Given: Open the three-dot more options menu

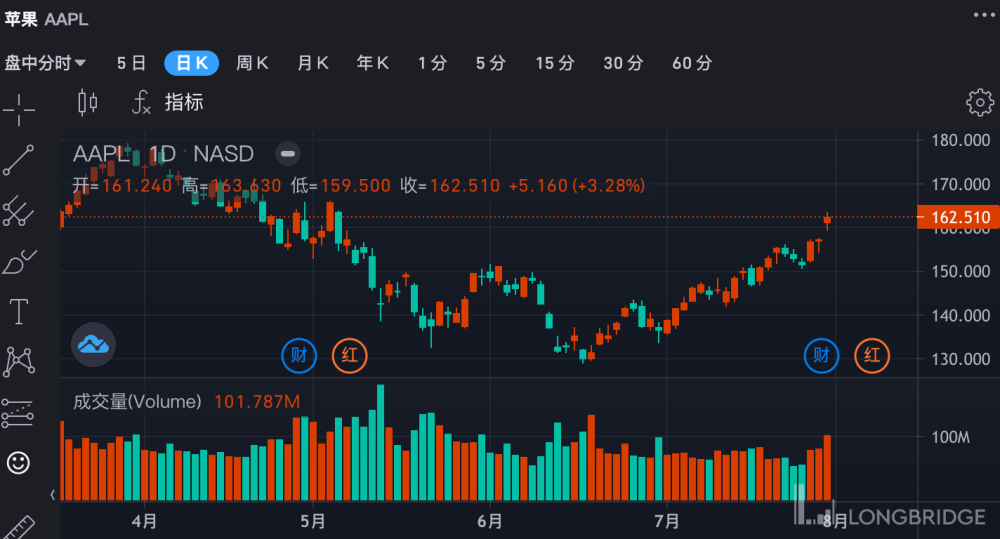Looking at the screenshot, I should [x=983, y=14].
